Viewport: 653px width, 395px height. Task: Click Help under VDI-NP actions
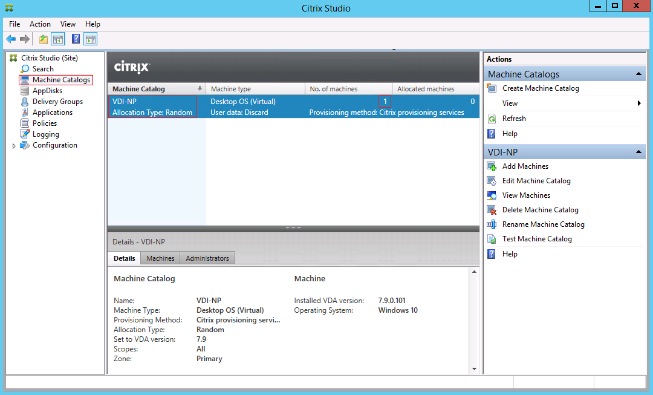510,254
